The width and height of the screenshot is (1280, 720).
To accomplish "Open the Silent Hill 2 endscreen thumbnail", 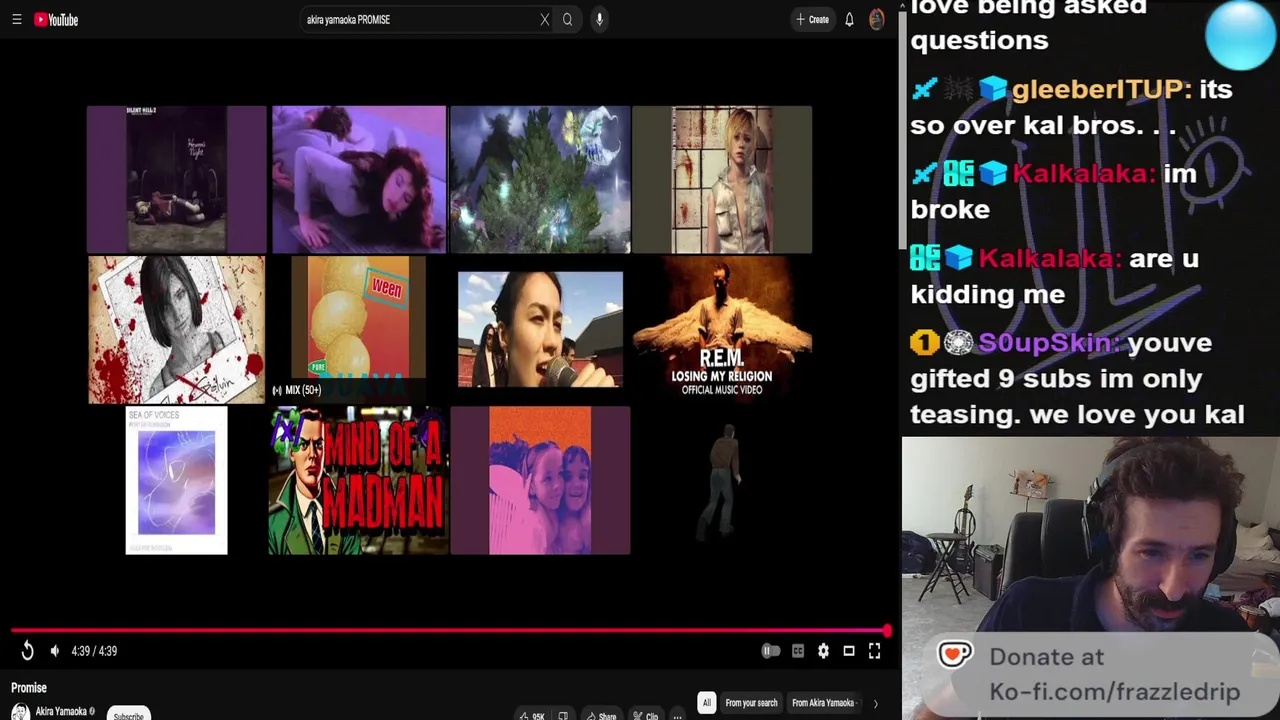I will point(176,179).
